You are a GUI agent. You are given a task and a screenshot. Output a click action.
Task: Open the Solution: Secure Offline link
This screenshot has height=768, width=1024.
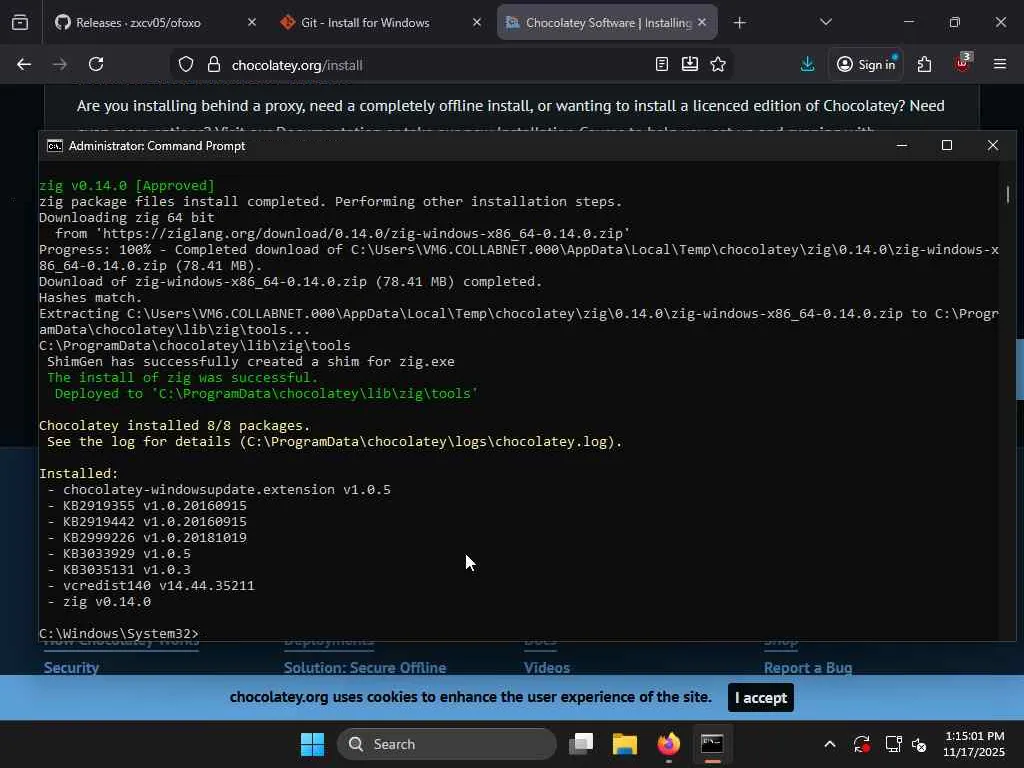coord(365,667)
